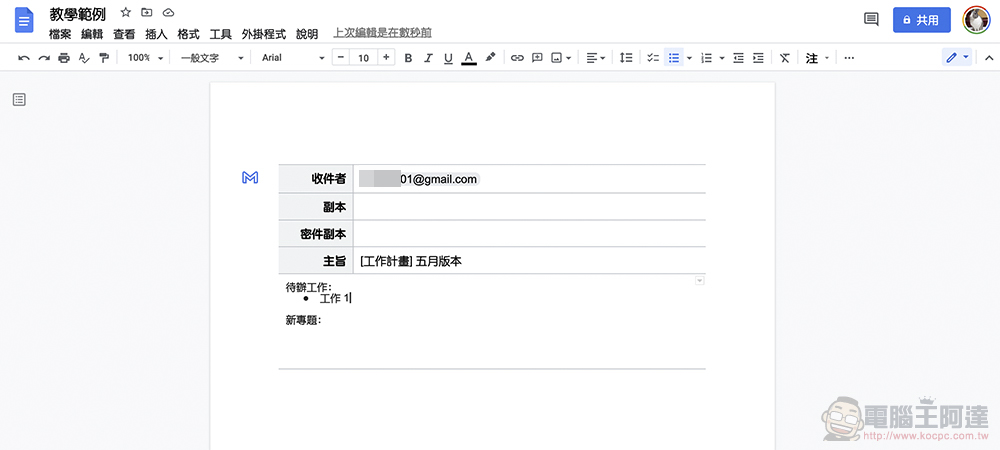Open the 格式 menu

coord(188,34)
